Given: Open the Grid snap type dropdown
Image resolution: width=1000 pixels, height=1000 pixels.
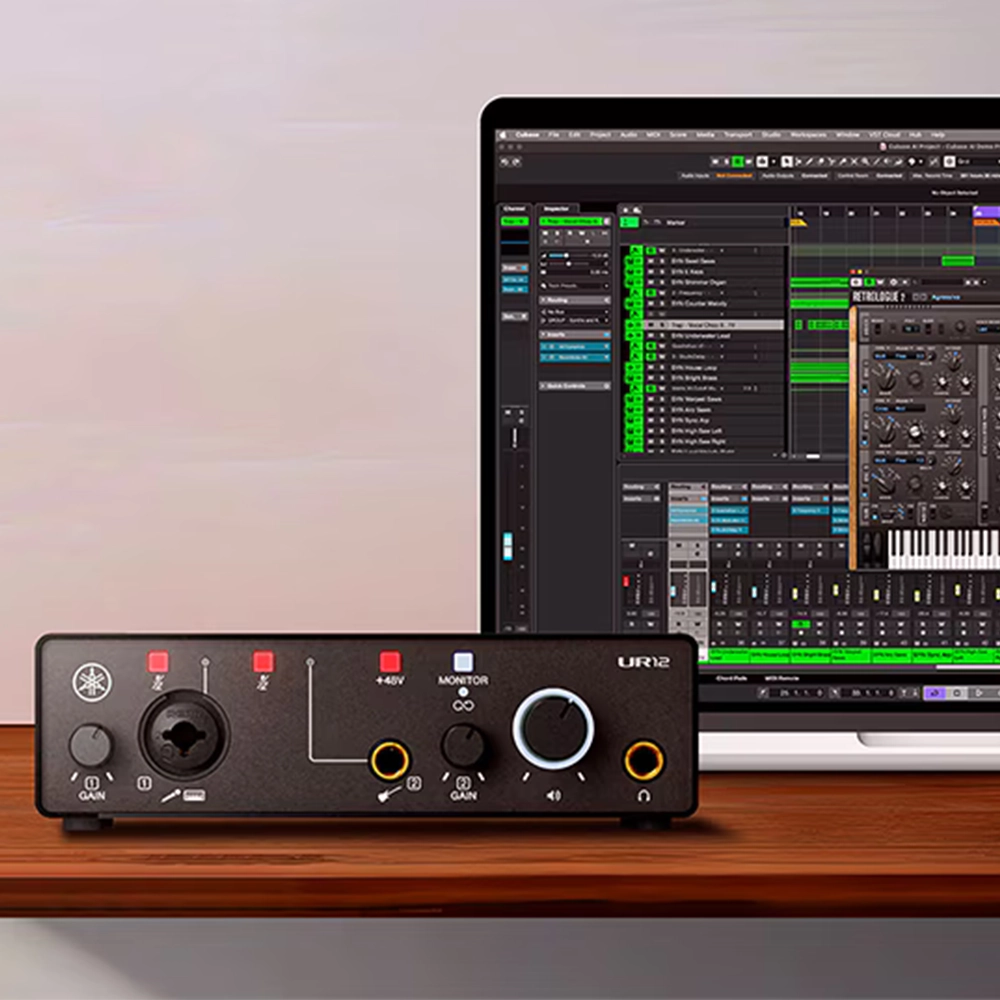Looking at the screenshot, I should (x=978, y=162).
